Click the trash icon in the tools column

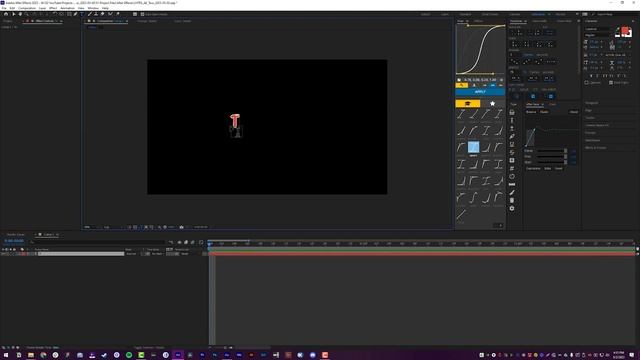pos(512,200)
